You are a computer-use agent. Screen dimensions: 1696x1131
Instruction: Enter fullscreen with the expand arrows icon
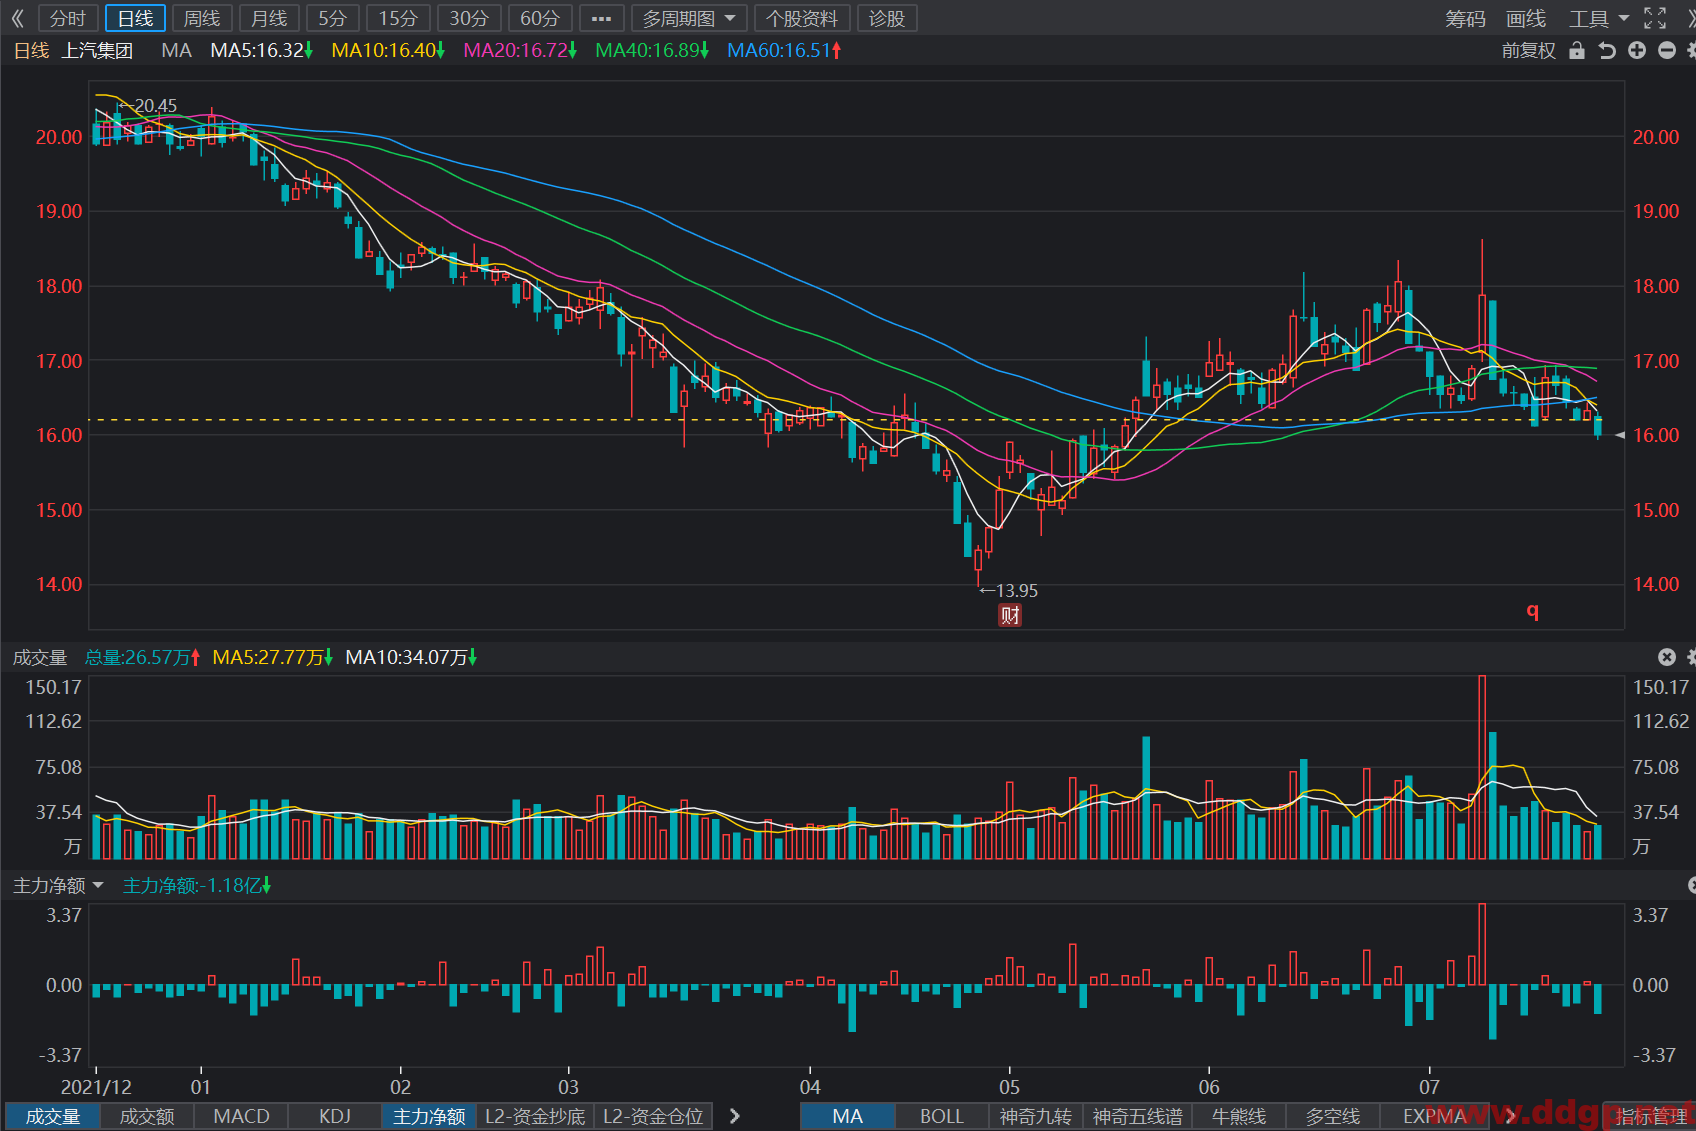[x=1655, y=18]
